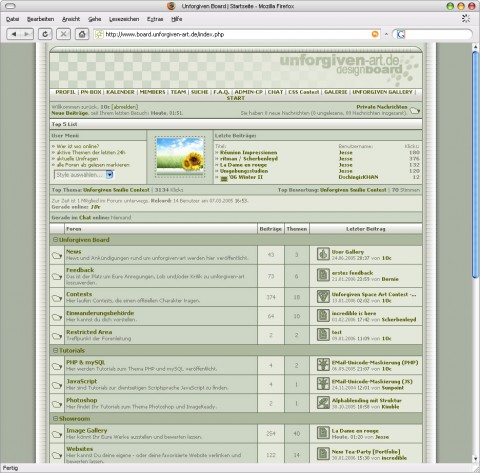
Task: Open the Datei menu
Action: point(12,19)
